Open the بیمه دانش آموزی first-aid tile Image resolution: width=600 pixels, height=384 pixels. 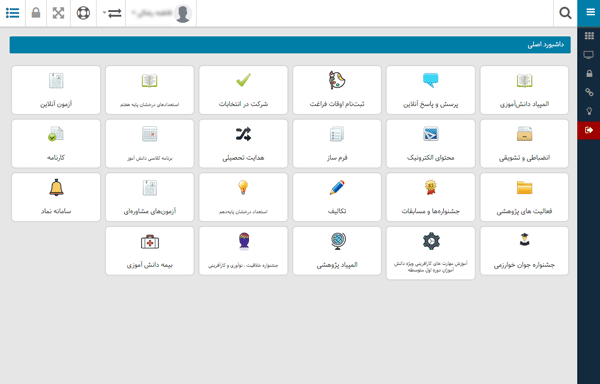(150, 251)
